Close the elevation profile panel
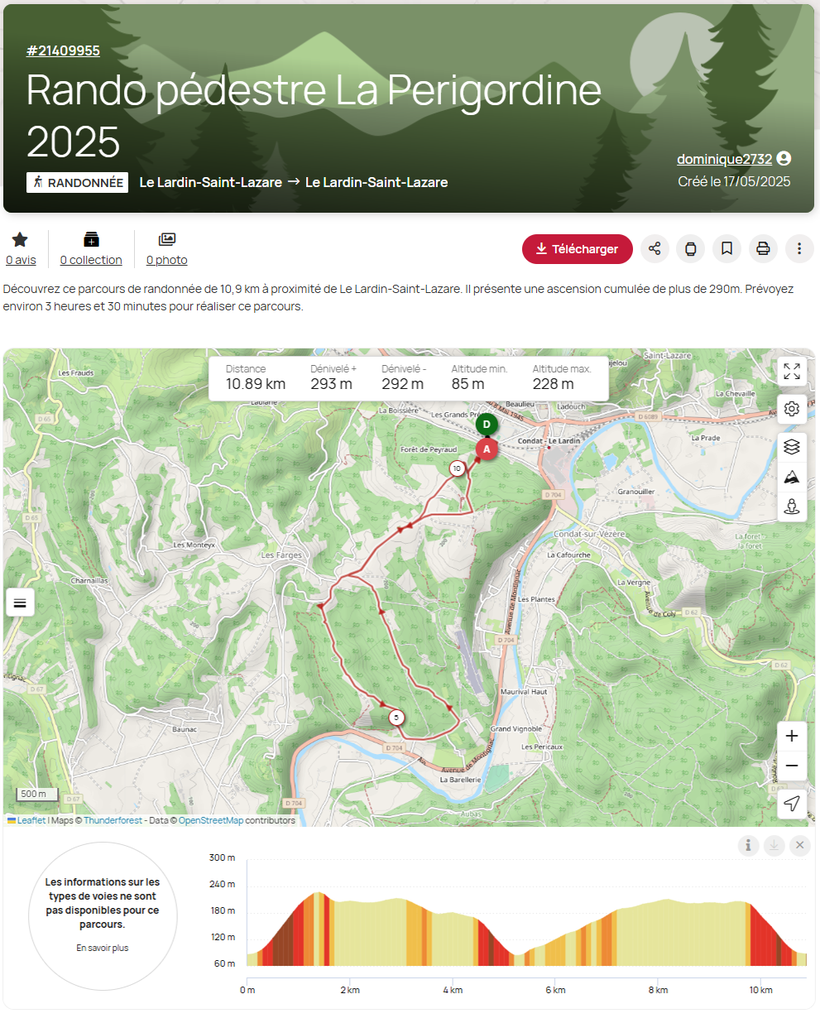 point(799,846)
